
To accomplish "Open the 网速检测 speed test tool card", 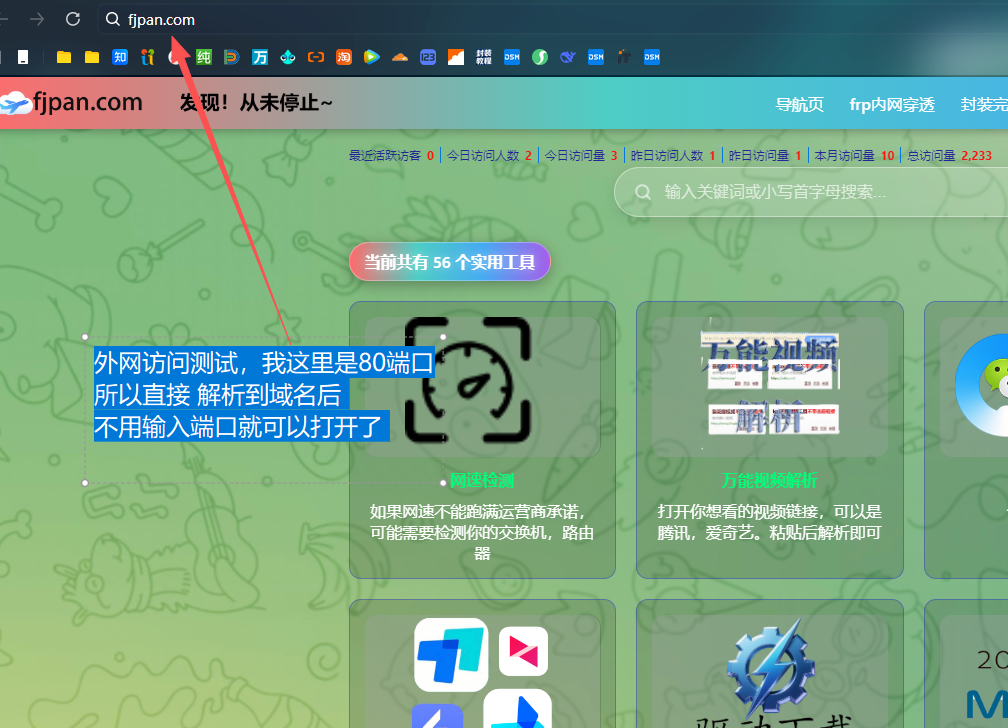I will point(481,481).
